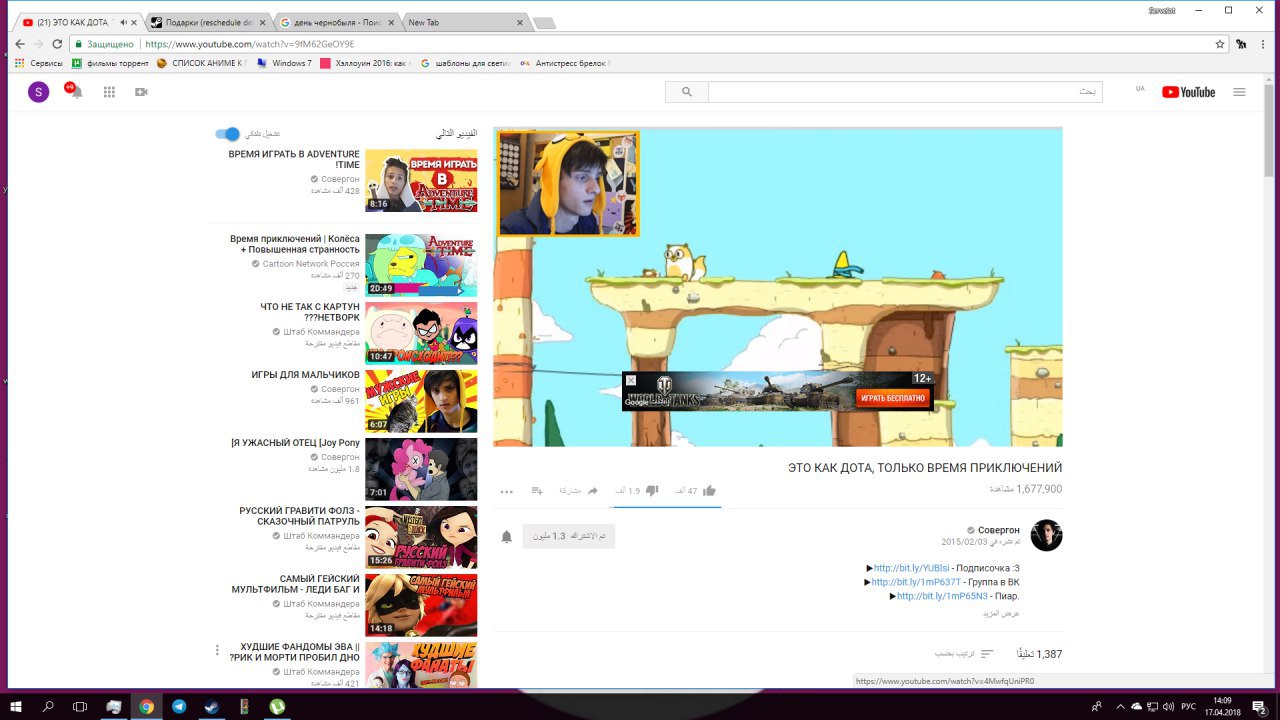
Task: Click ИГРАТЬ БЕСПЛАТНО on the ad
Action: 893,398
